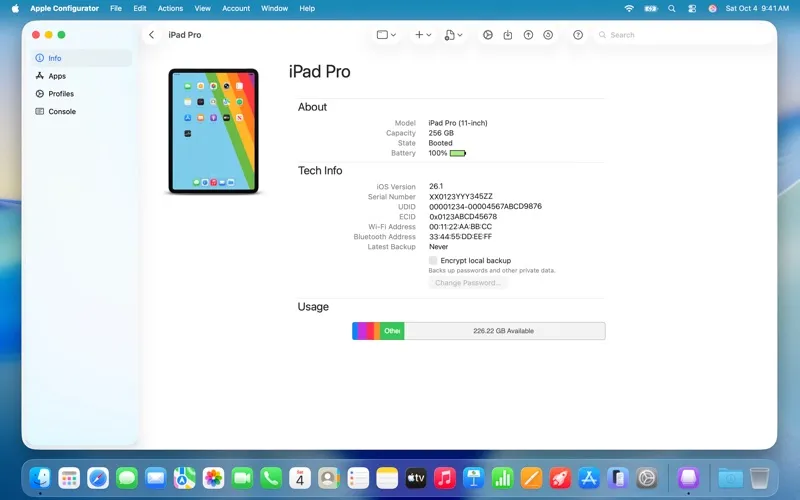Go back with the toolbar chevron

[152, 35]
